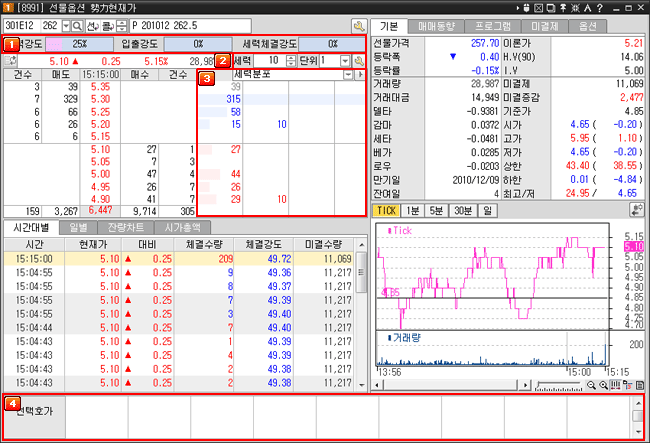This screenshot has width=650, height=443.
Task: Click the arrow expander right of 세력분포
Action: point(360,75)
